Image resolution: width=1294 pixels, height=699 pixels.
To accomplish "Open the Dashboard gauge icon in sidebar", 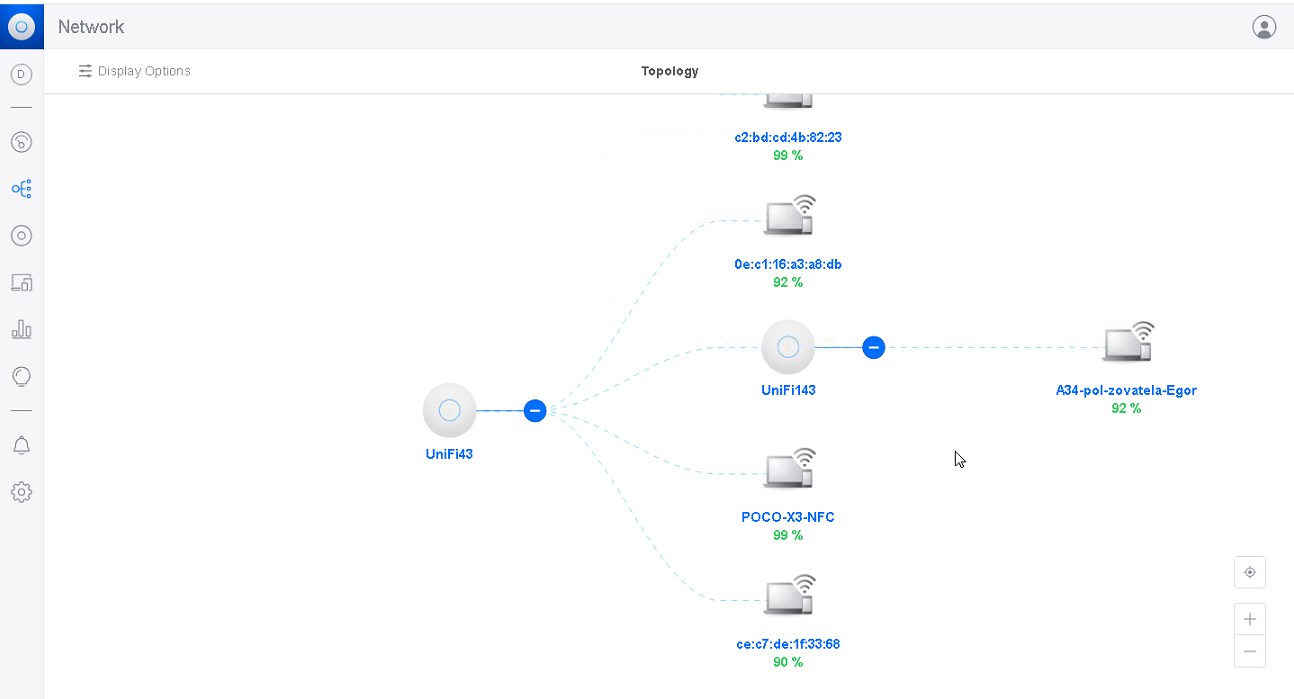I will pos(21,142).
